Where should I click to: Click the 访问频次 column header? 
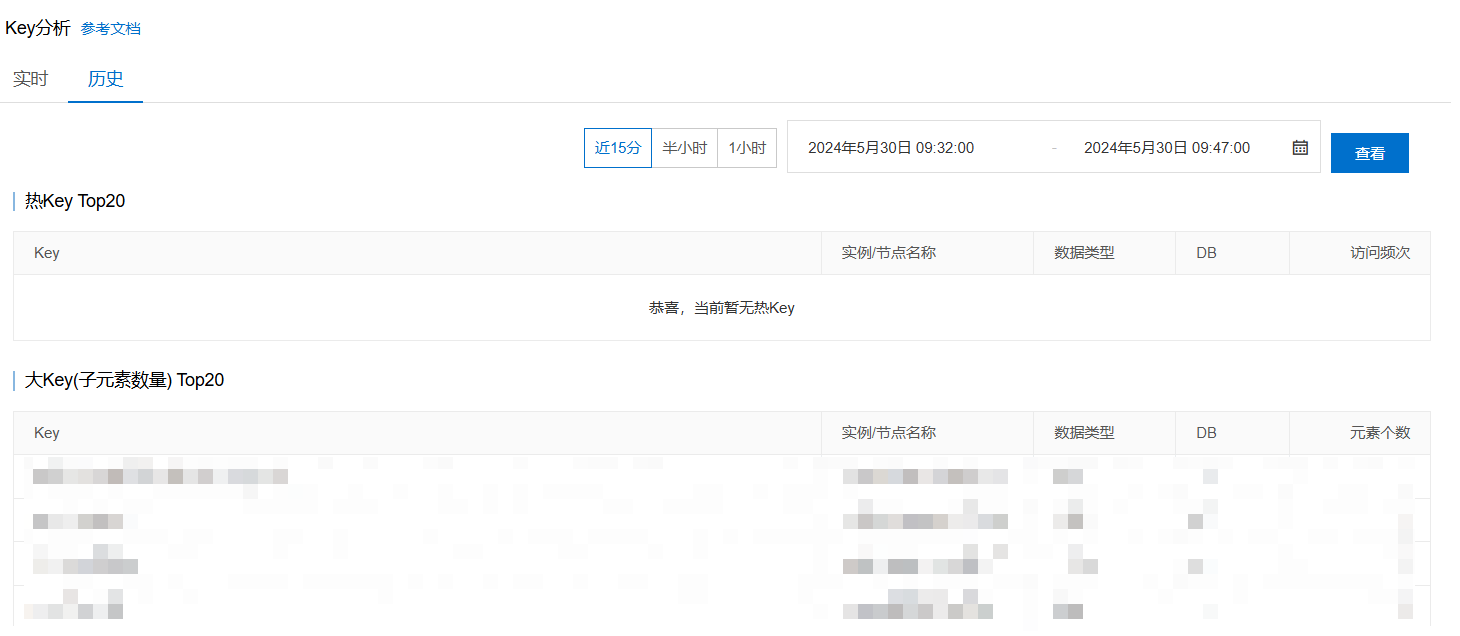point(1379,253)
